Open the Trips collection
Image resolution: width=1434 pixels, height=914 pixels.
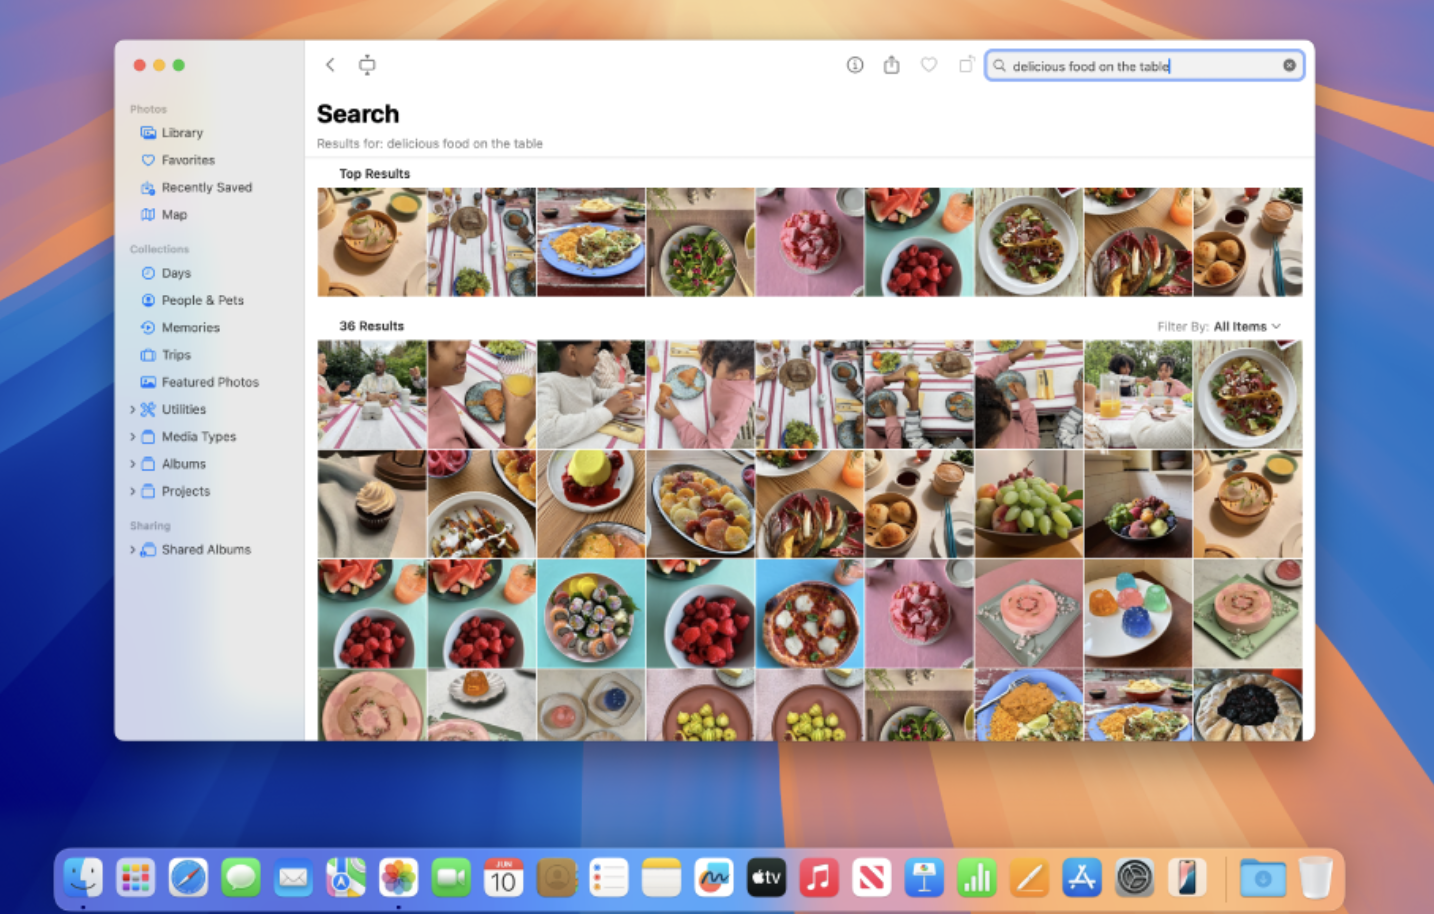coord(176,354)
